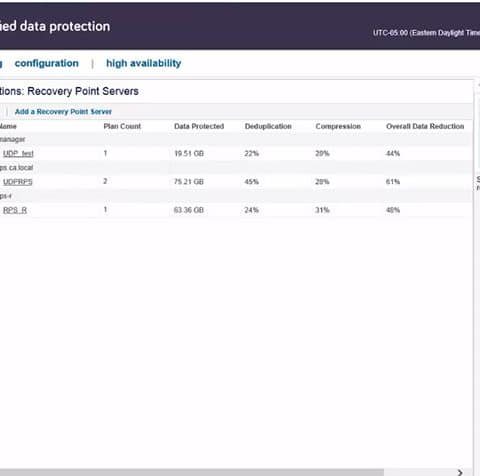The width and height of the screenshot is (480, 476).
Task: Sort by the Plan Count column header
Action: 122,126
